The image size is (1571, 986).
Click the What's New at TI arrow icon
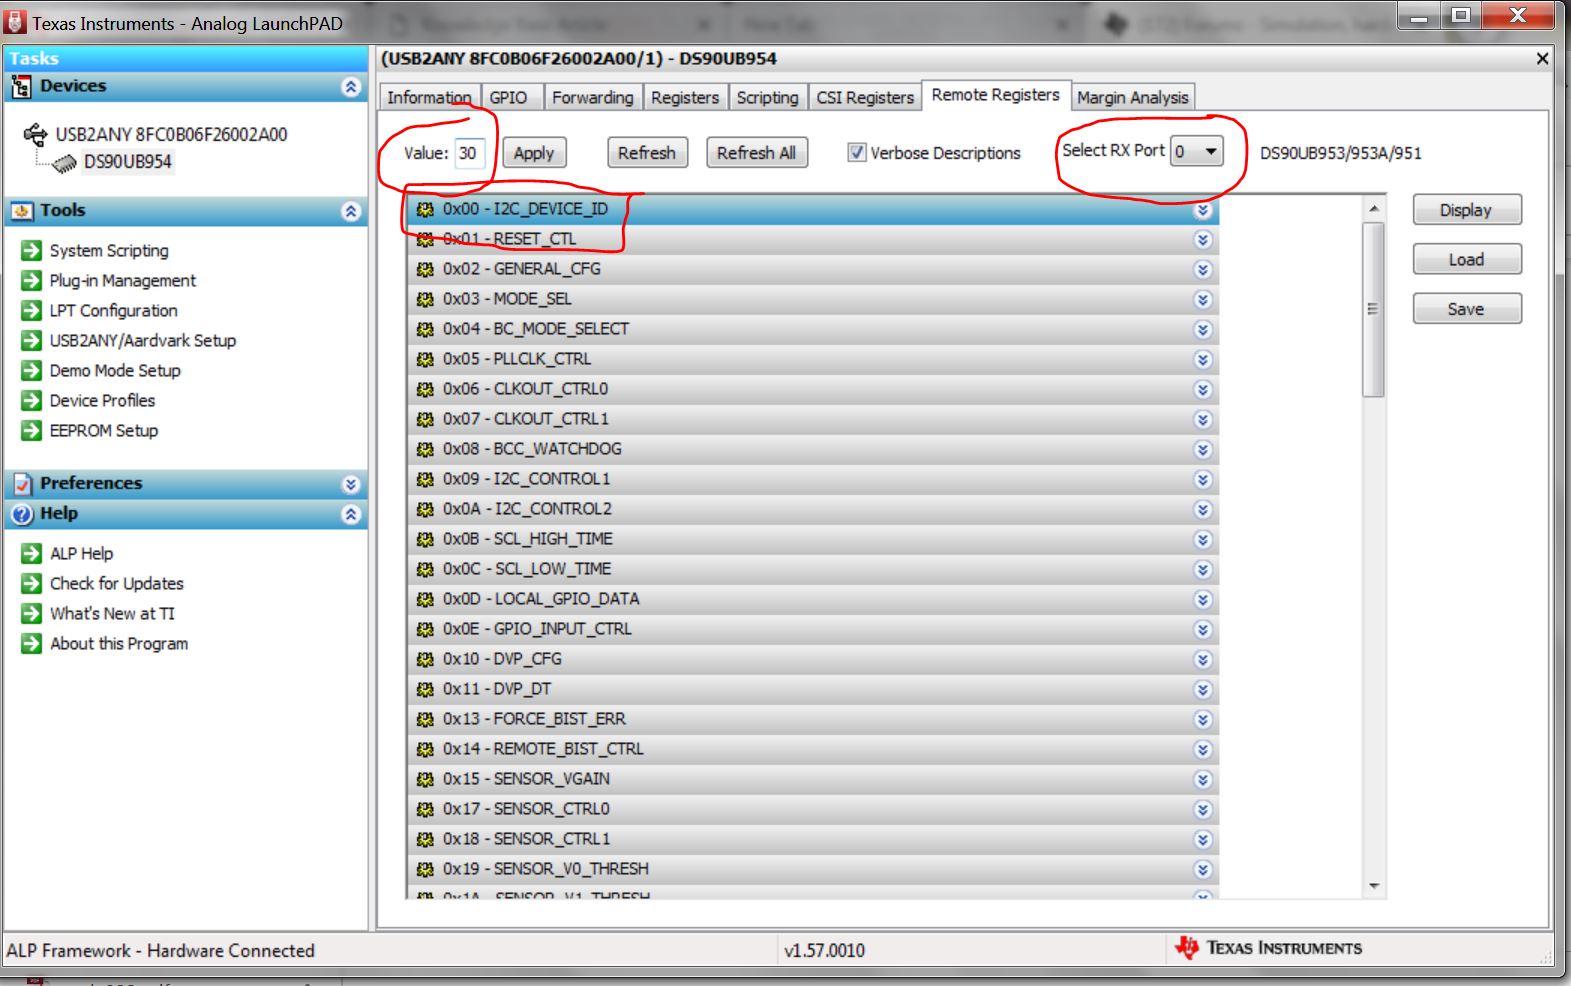[31, 614]
